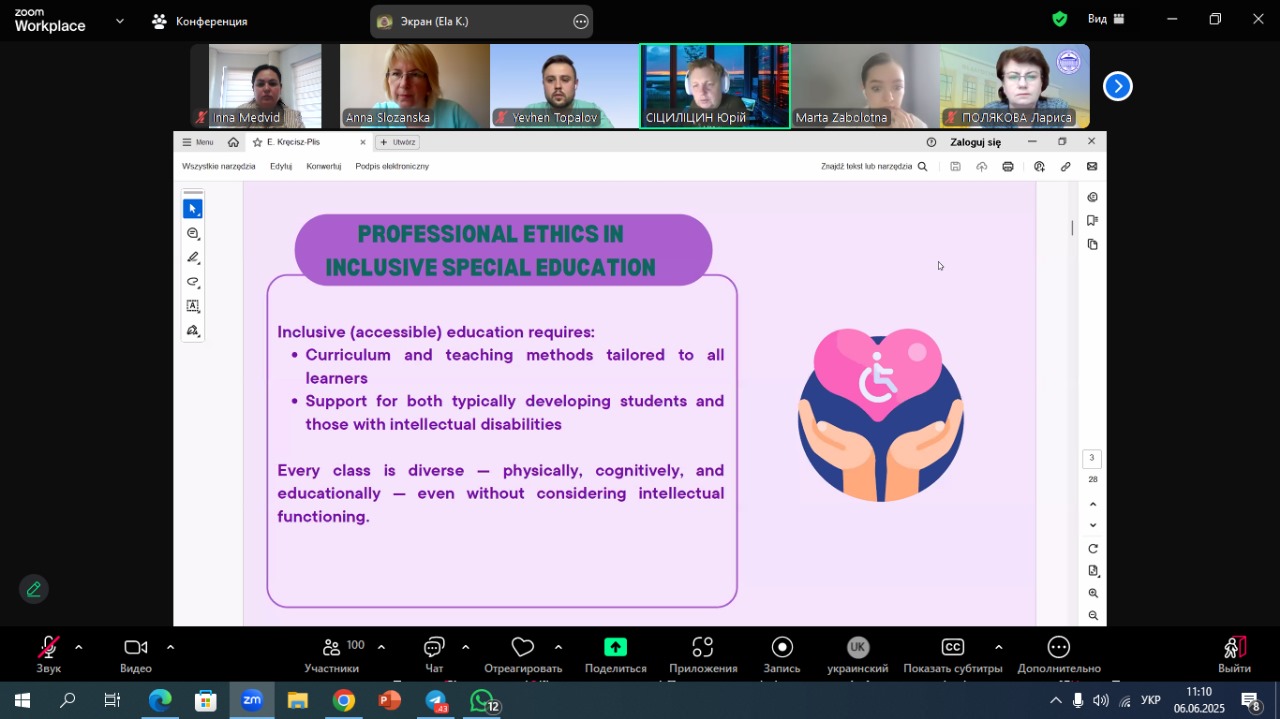Unmute the microphone audio button

point(48,648)
